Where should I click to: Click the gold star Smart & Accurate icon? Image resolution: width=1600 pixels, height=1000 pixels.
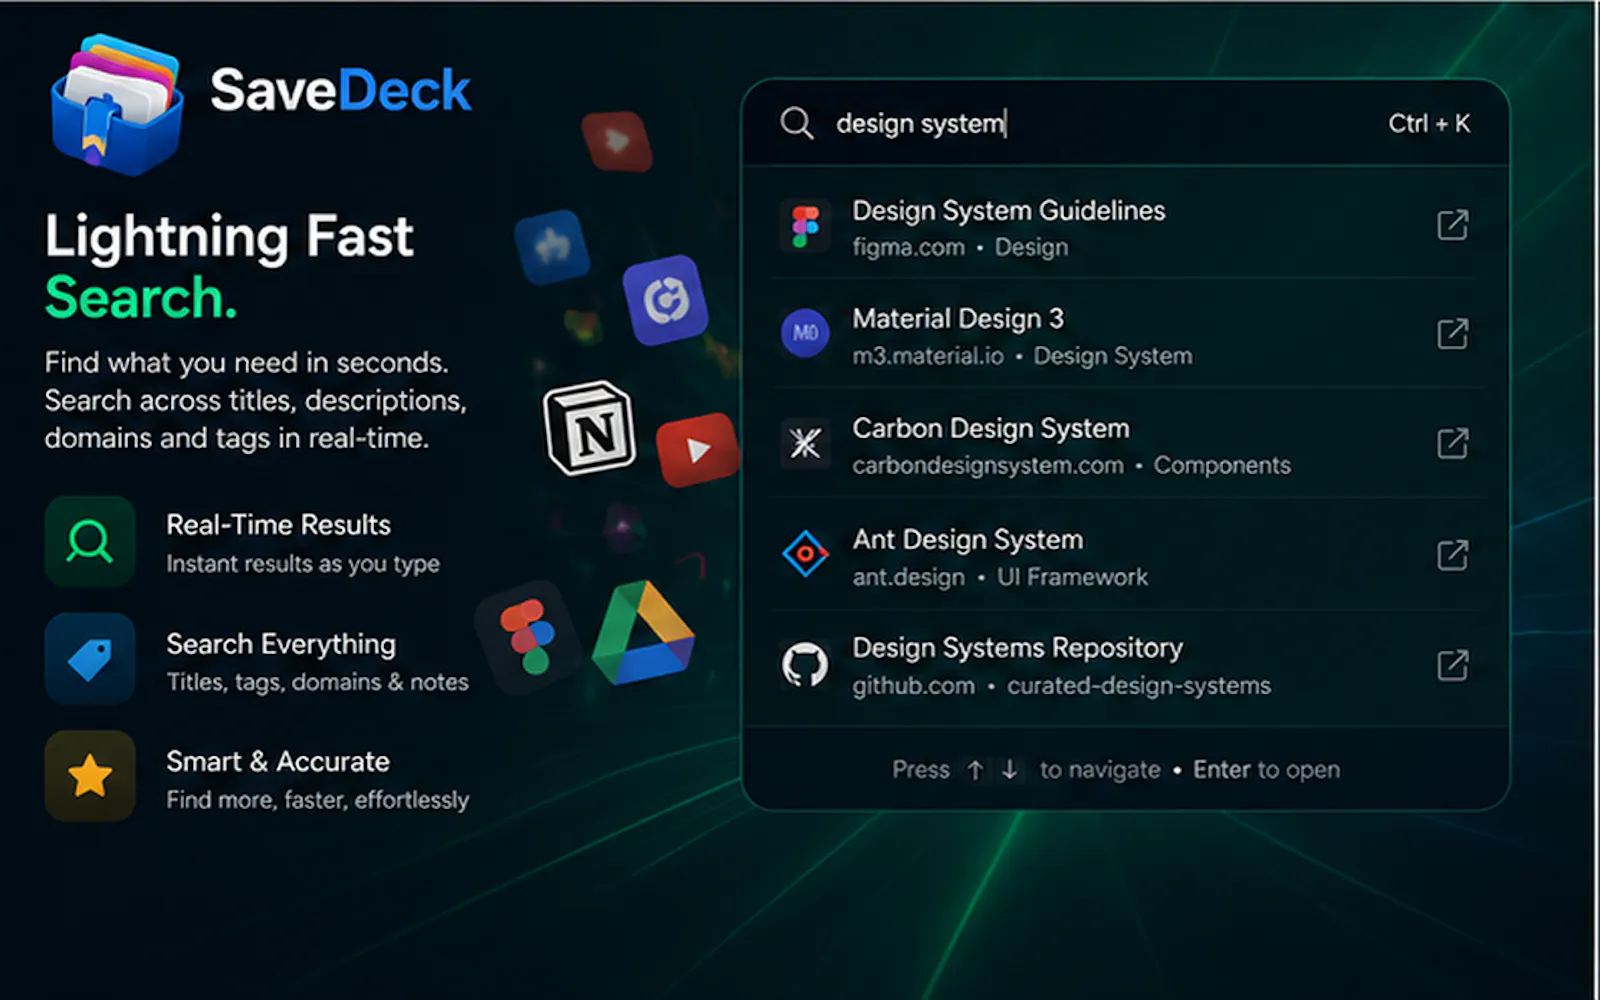tap(90, 776)
